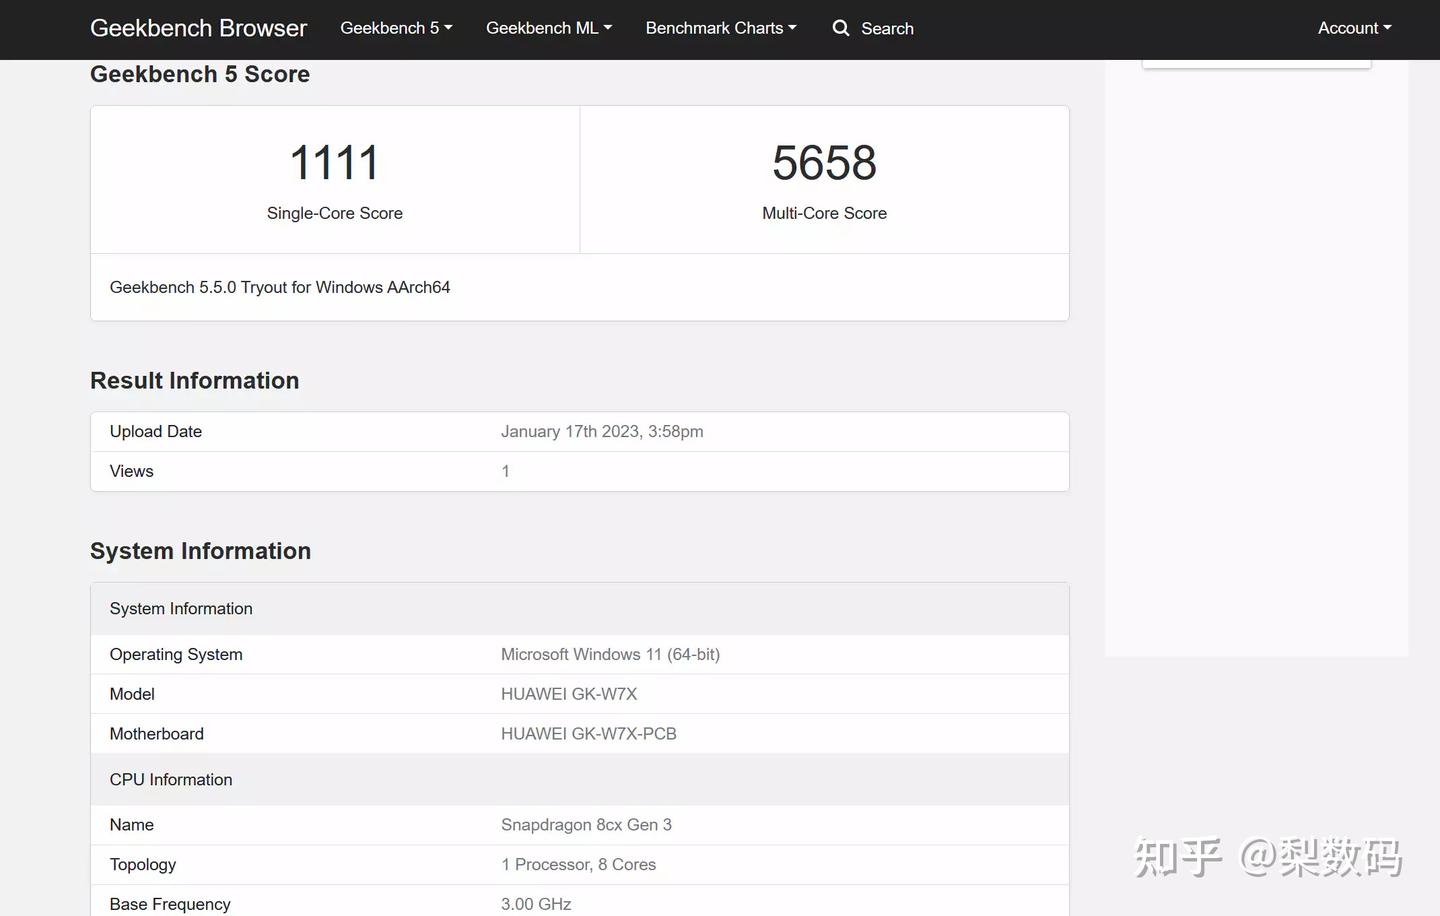
Task: Click the Operating System entry Microsoft Windows 11
Action: (x=610, y=654)
